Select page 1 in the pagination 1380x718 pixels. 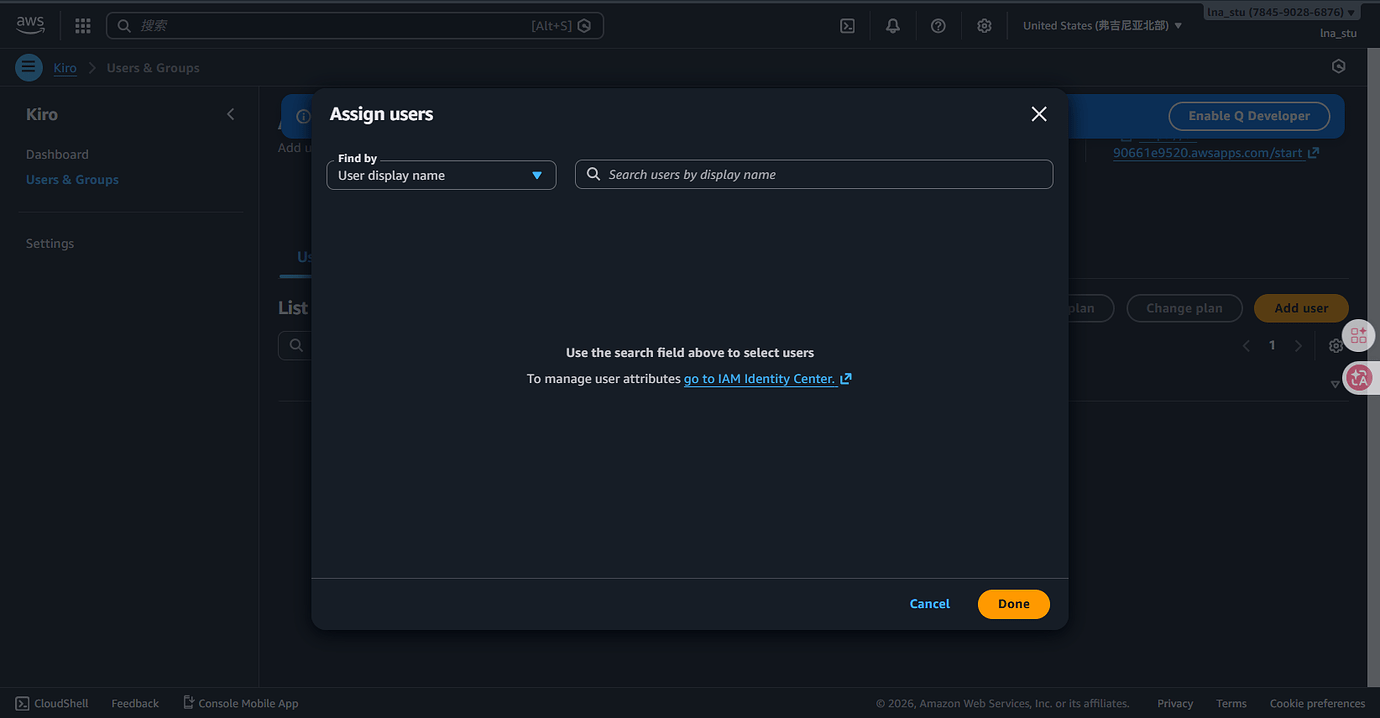(x=1272, y=346)
